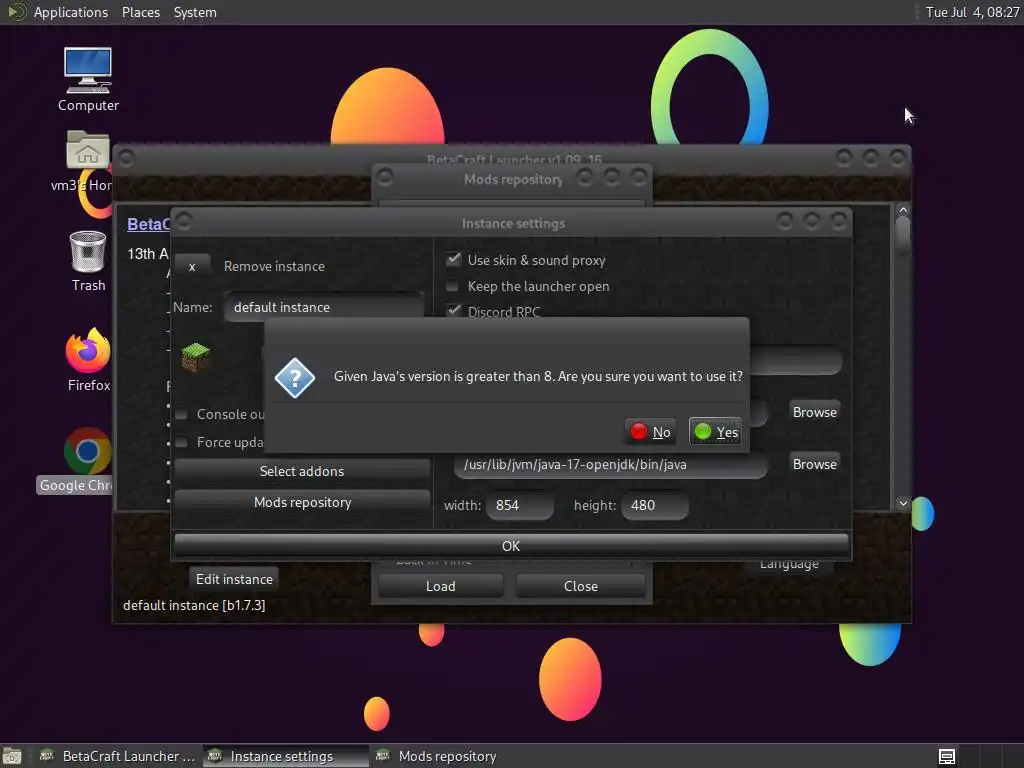Click the upper Browse button

814,412
